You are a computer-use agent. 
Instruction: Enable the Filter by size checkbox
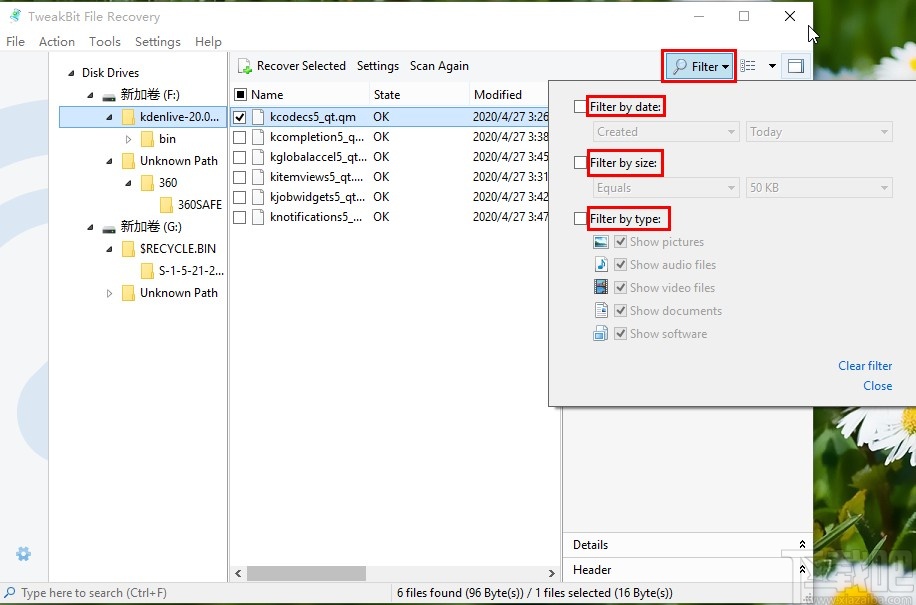point(580,162)
